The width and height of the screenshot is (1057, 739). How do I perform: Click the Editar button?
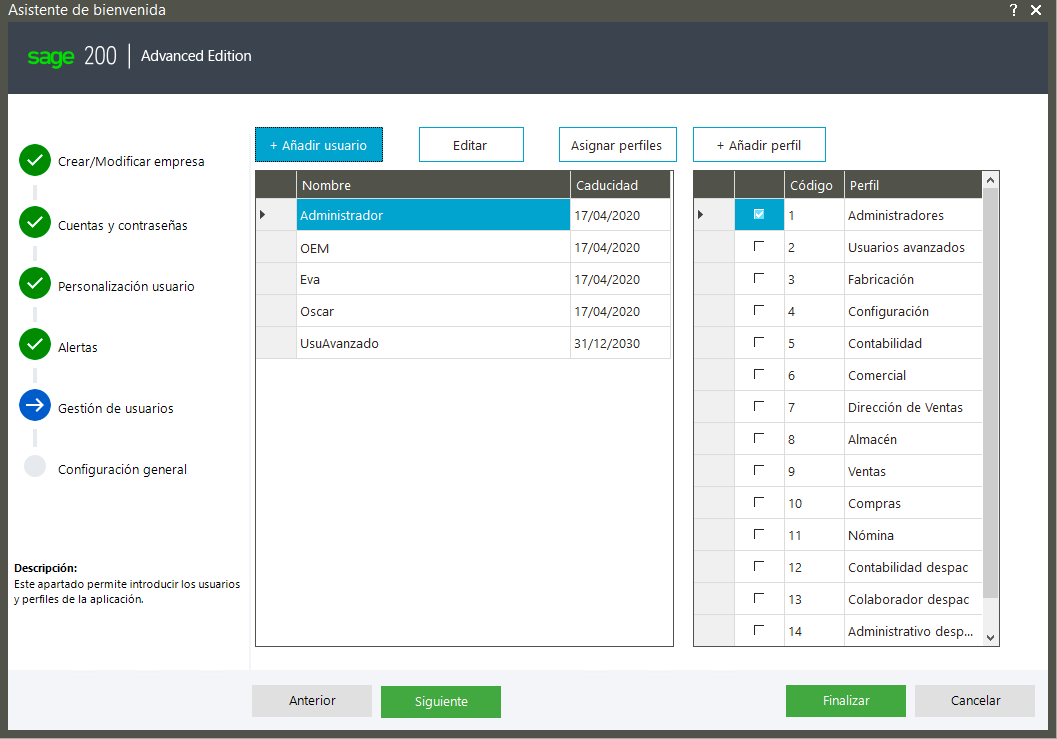click(471, 145)
